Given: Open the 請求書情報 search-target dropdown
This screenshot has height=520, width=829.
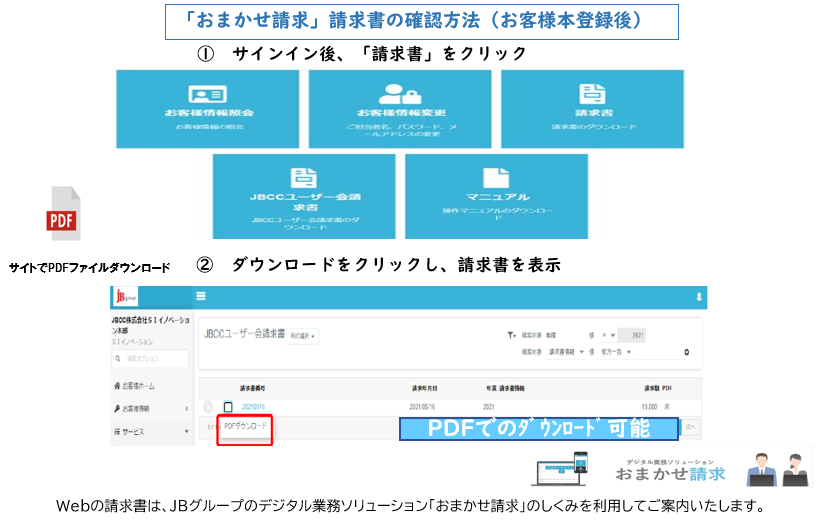Looking at the screenshot, I should (x=566, y=352).
